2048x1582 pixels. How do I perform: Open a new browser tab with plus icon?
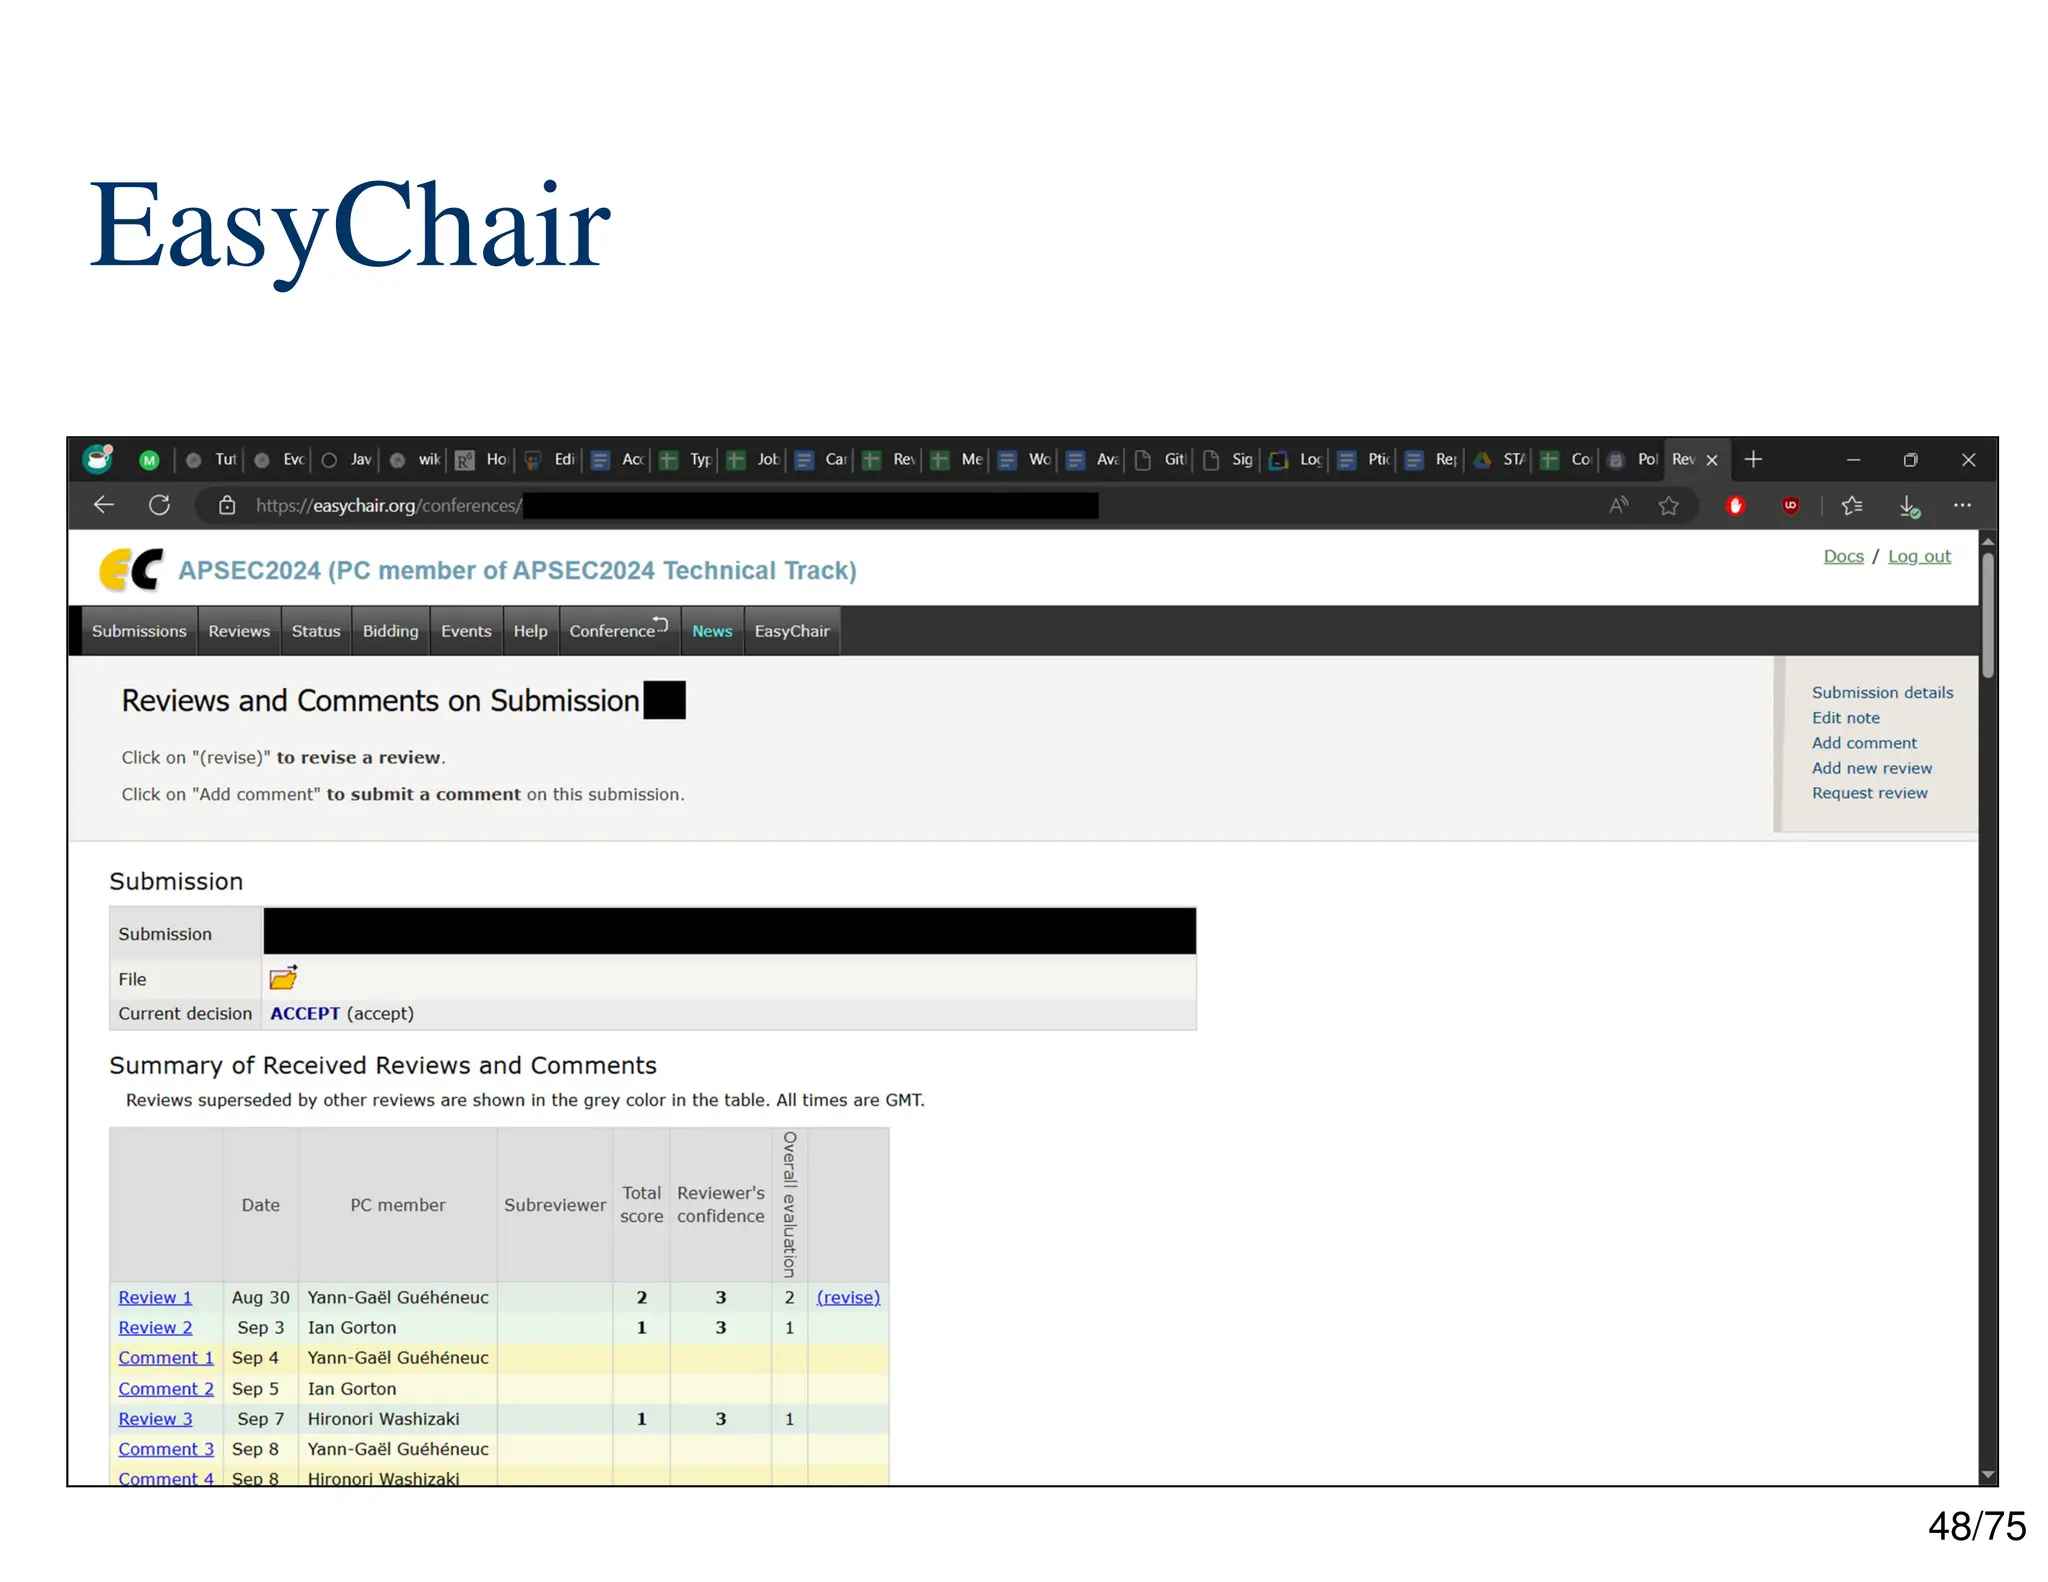(1753, 459)
